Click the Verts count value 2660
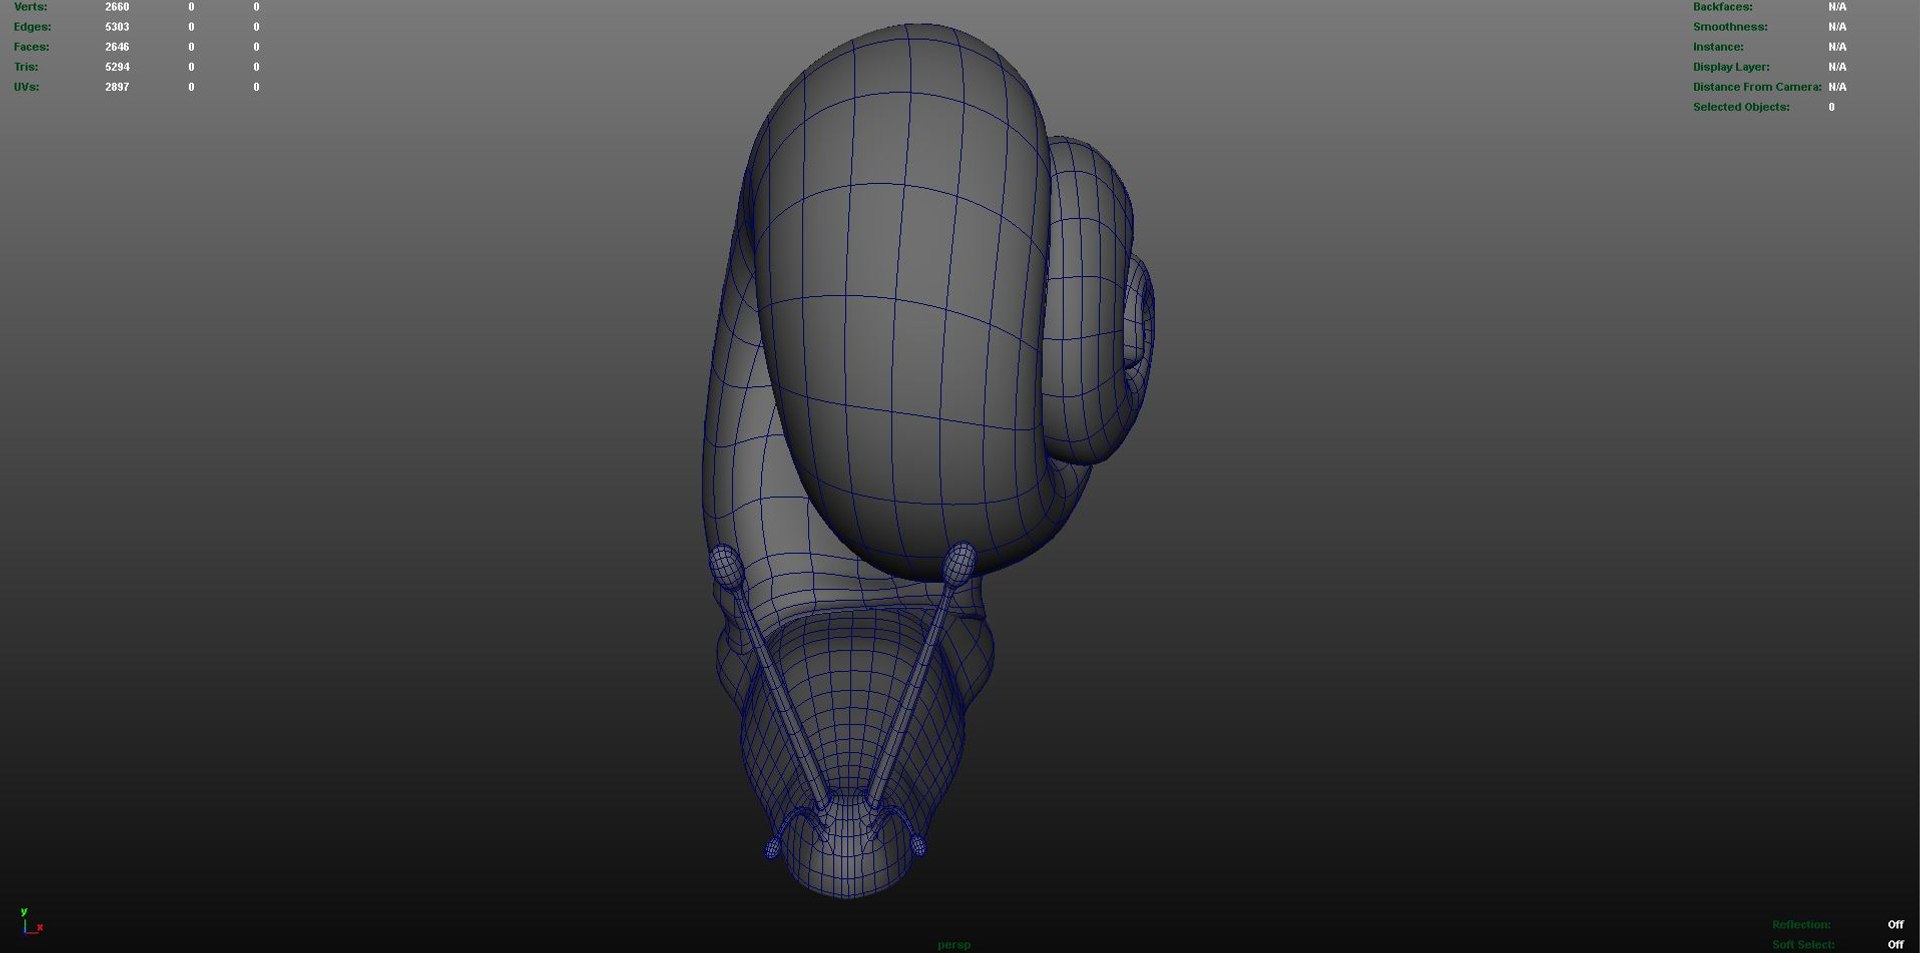1920x953 pixels. 117,7
